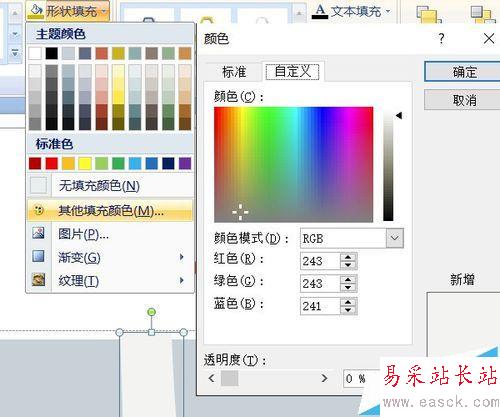
Task: Click the picture fill icon
Action: point(38,233)
